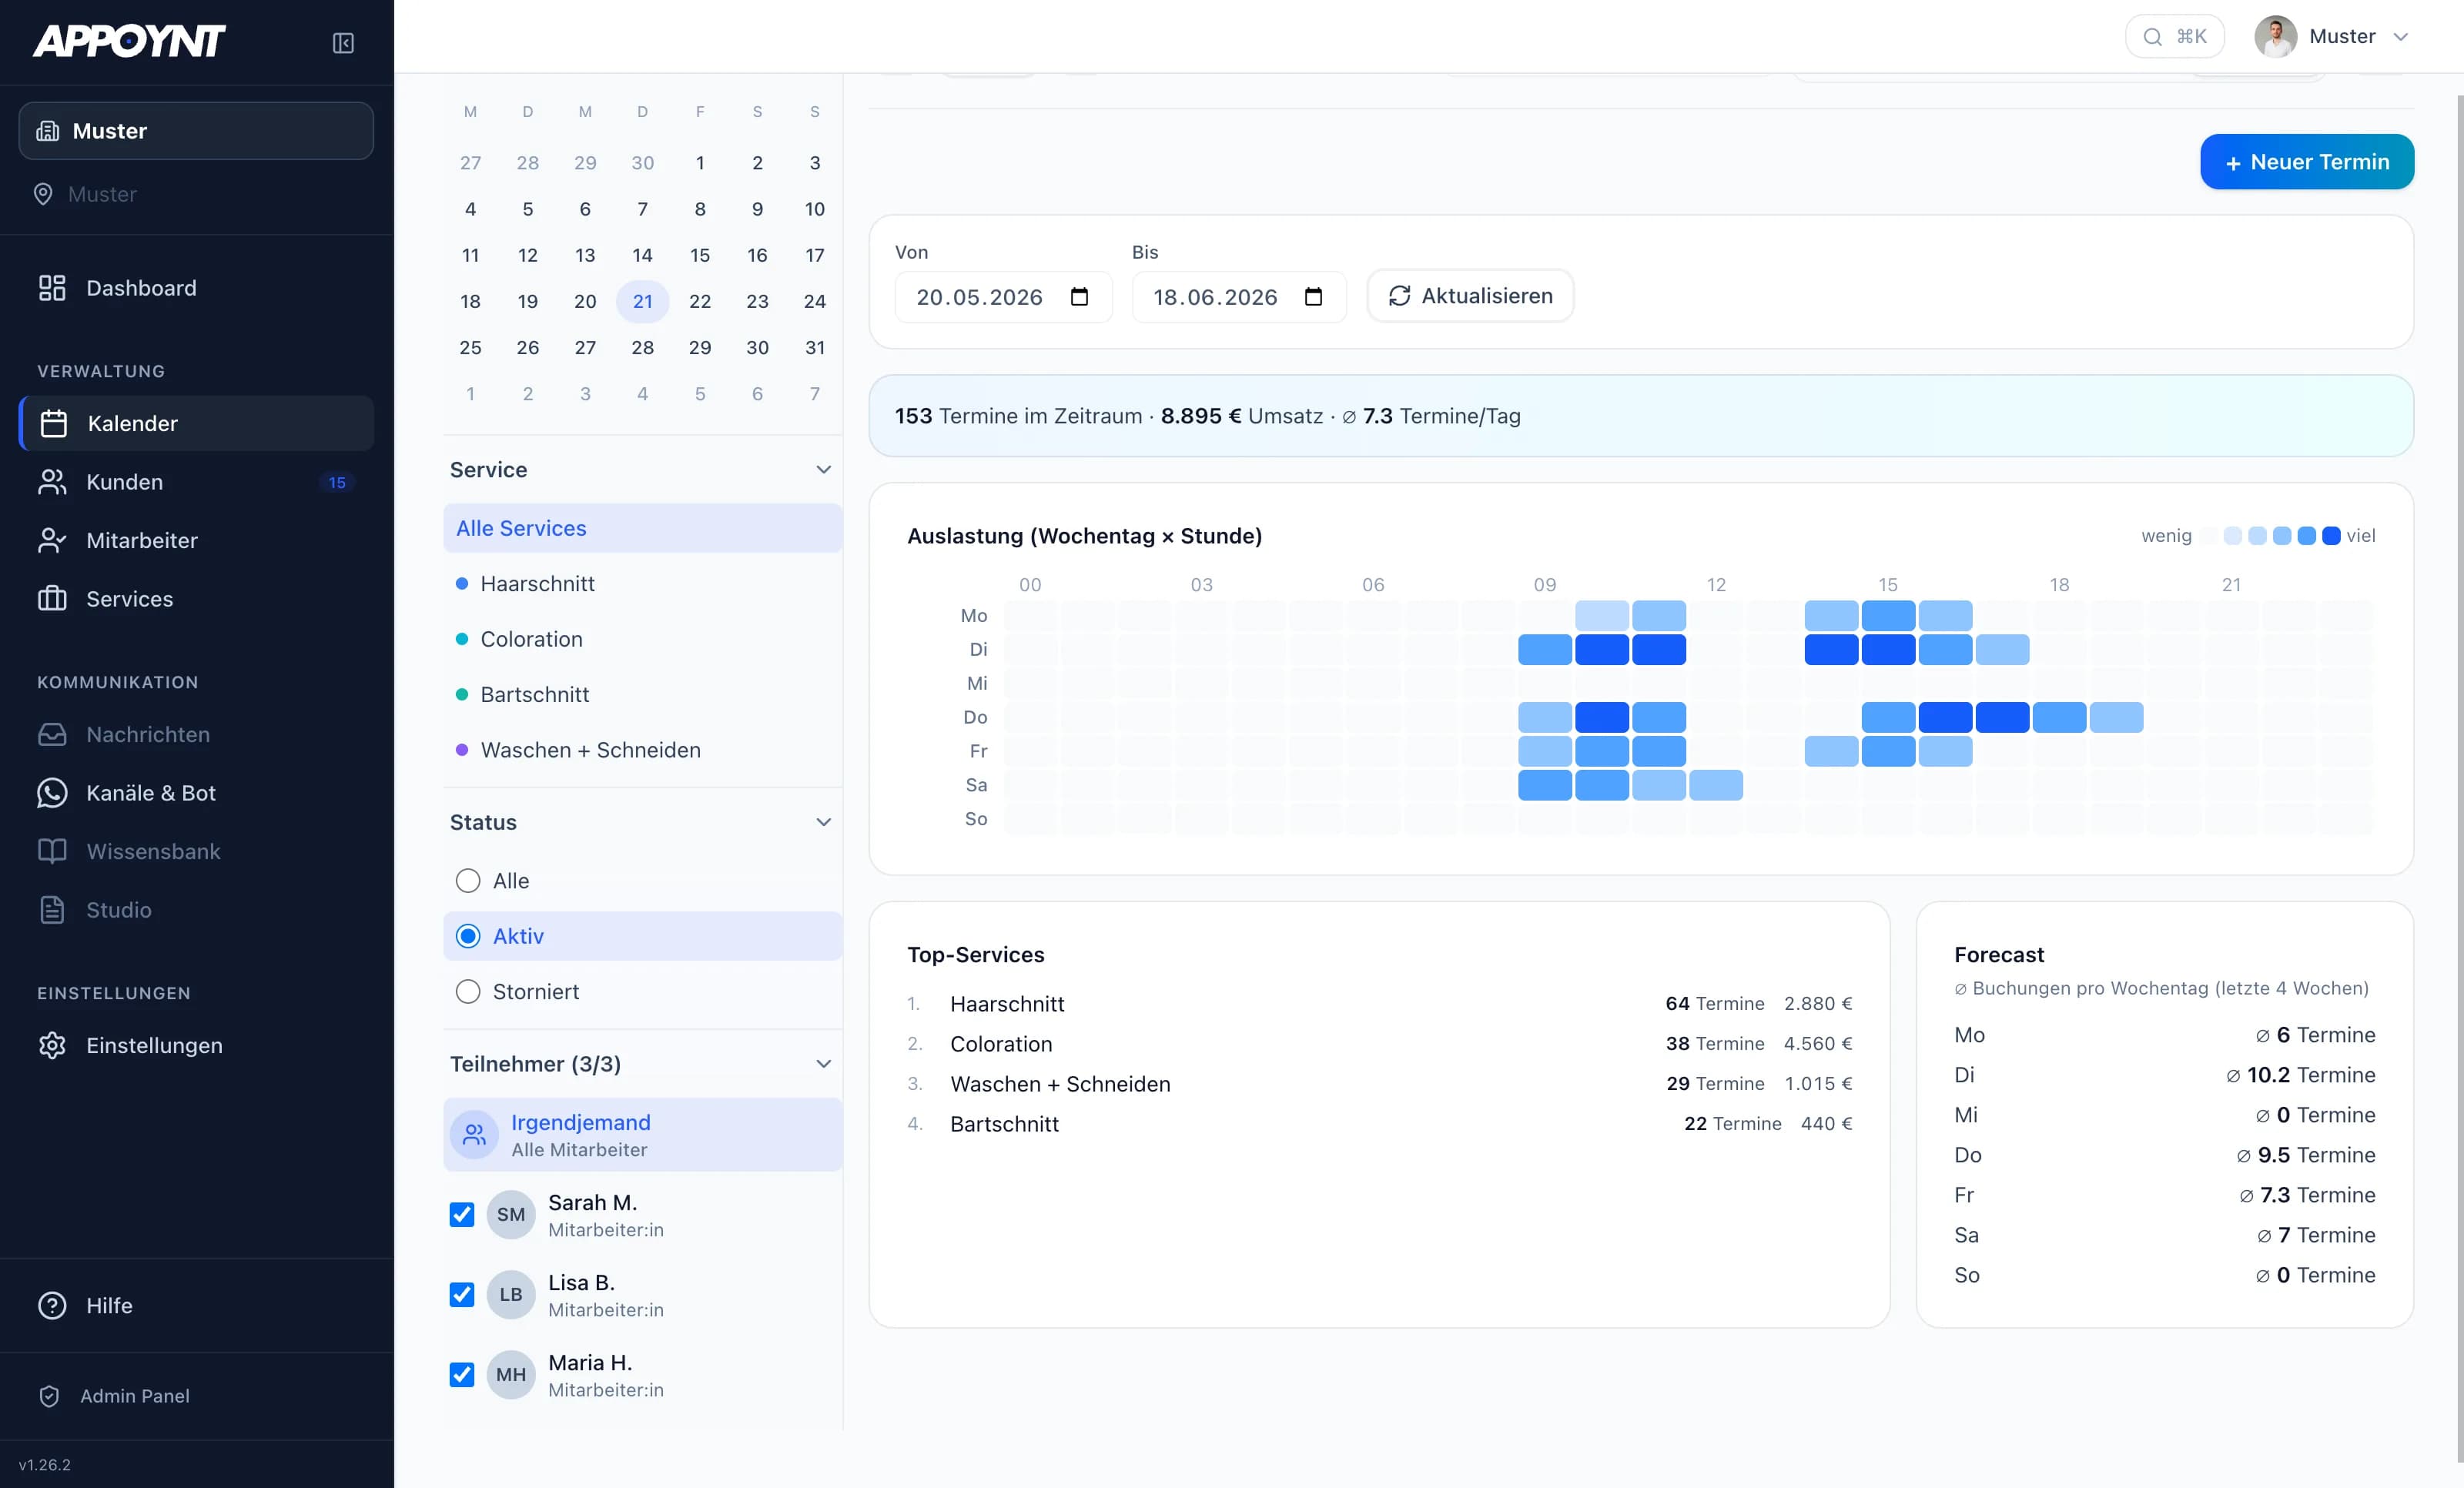Click the Aktualisieren button
The height and width of the screenshot is (1488, 2464).
click(x=1470, y=296)
